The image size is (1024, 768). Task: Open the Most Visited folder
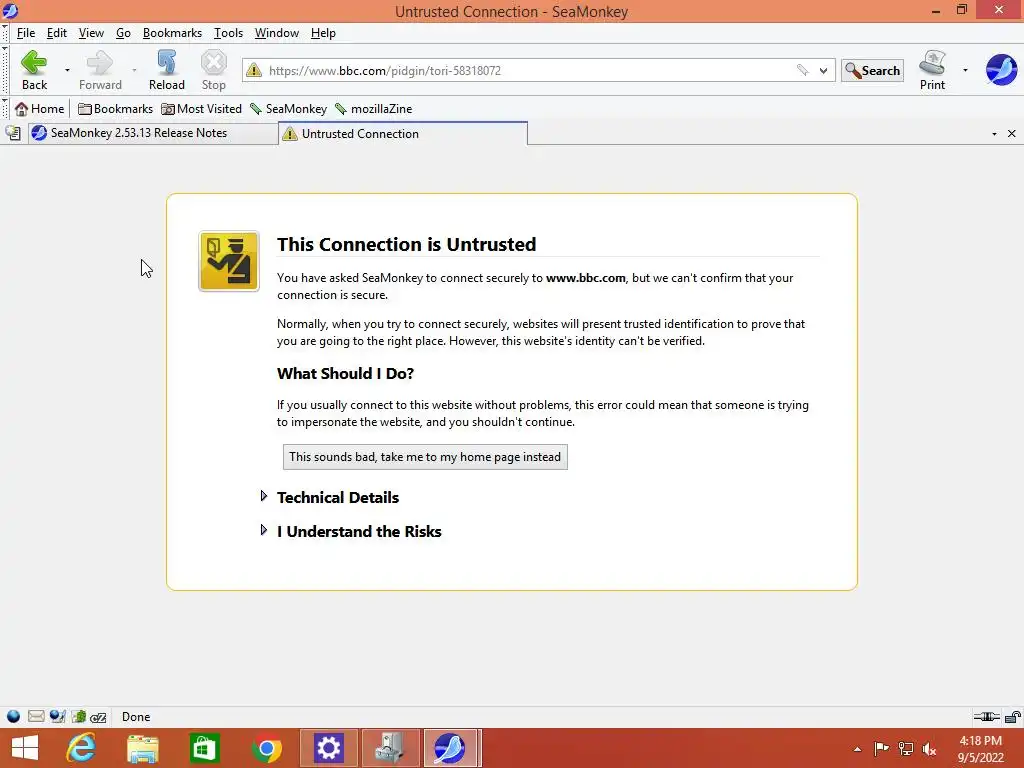[201, 108]
